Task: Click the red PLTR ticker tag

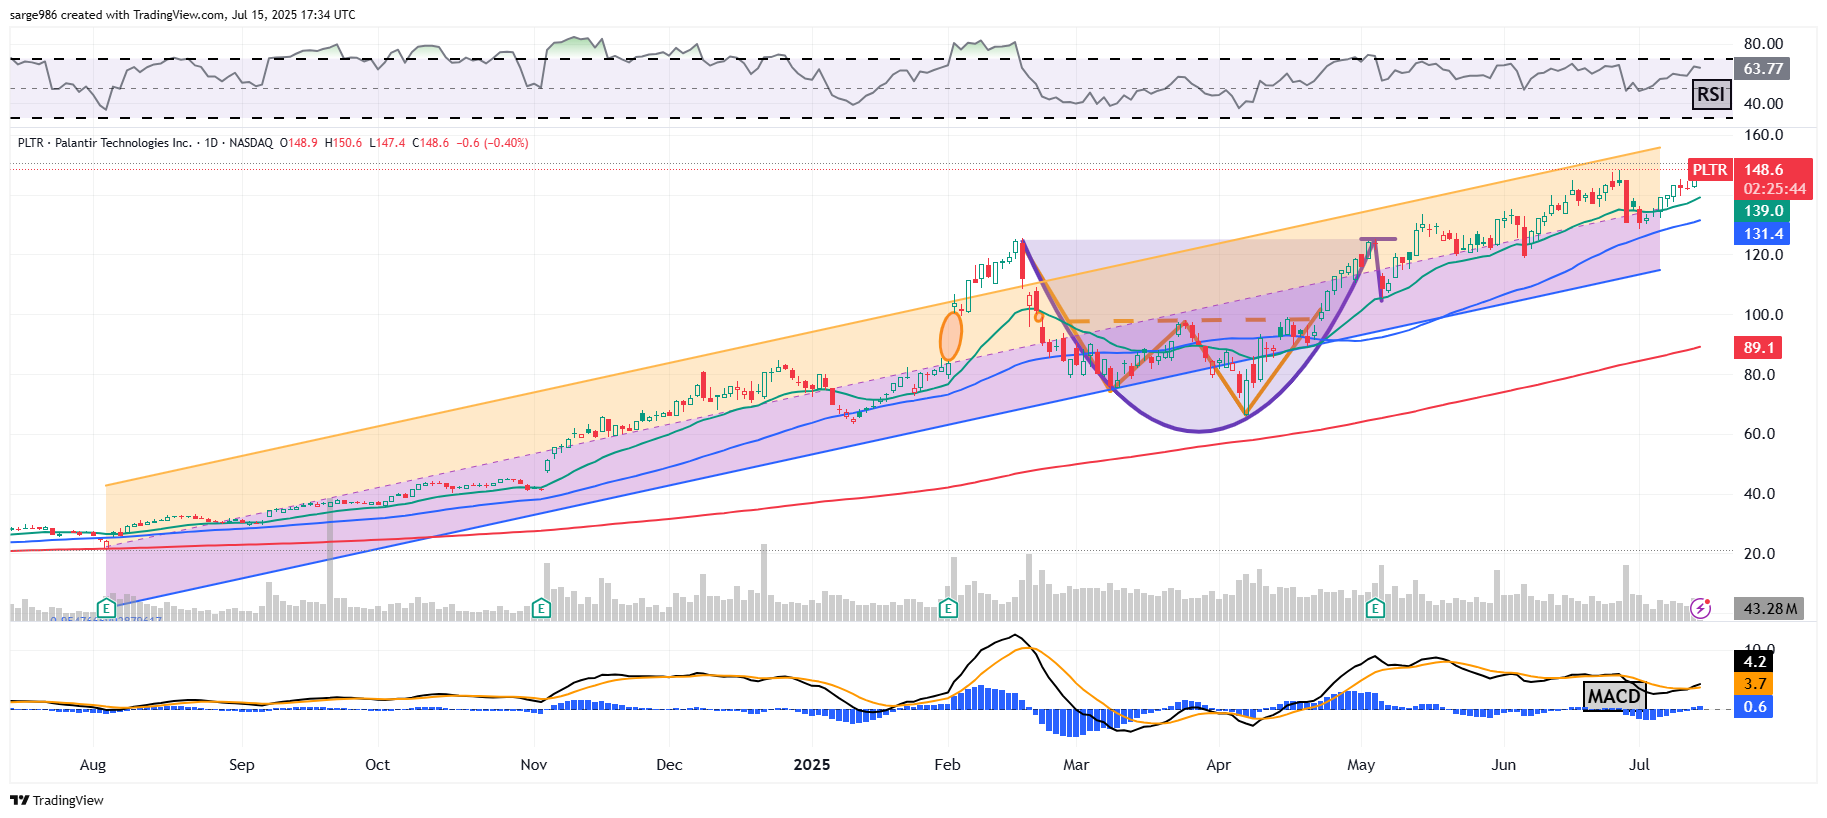Action: pyautogui.click(x=1710, y=170)
